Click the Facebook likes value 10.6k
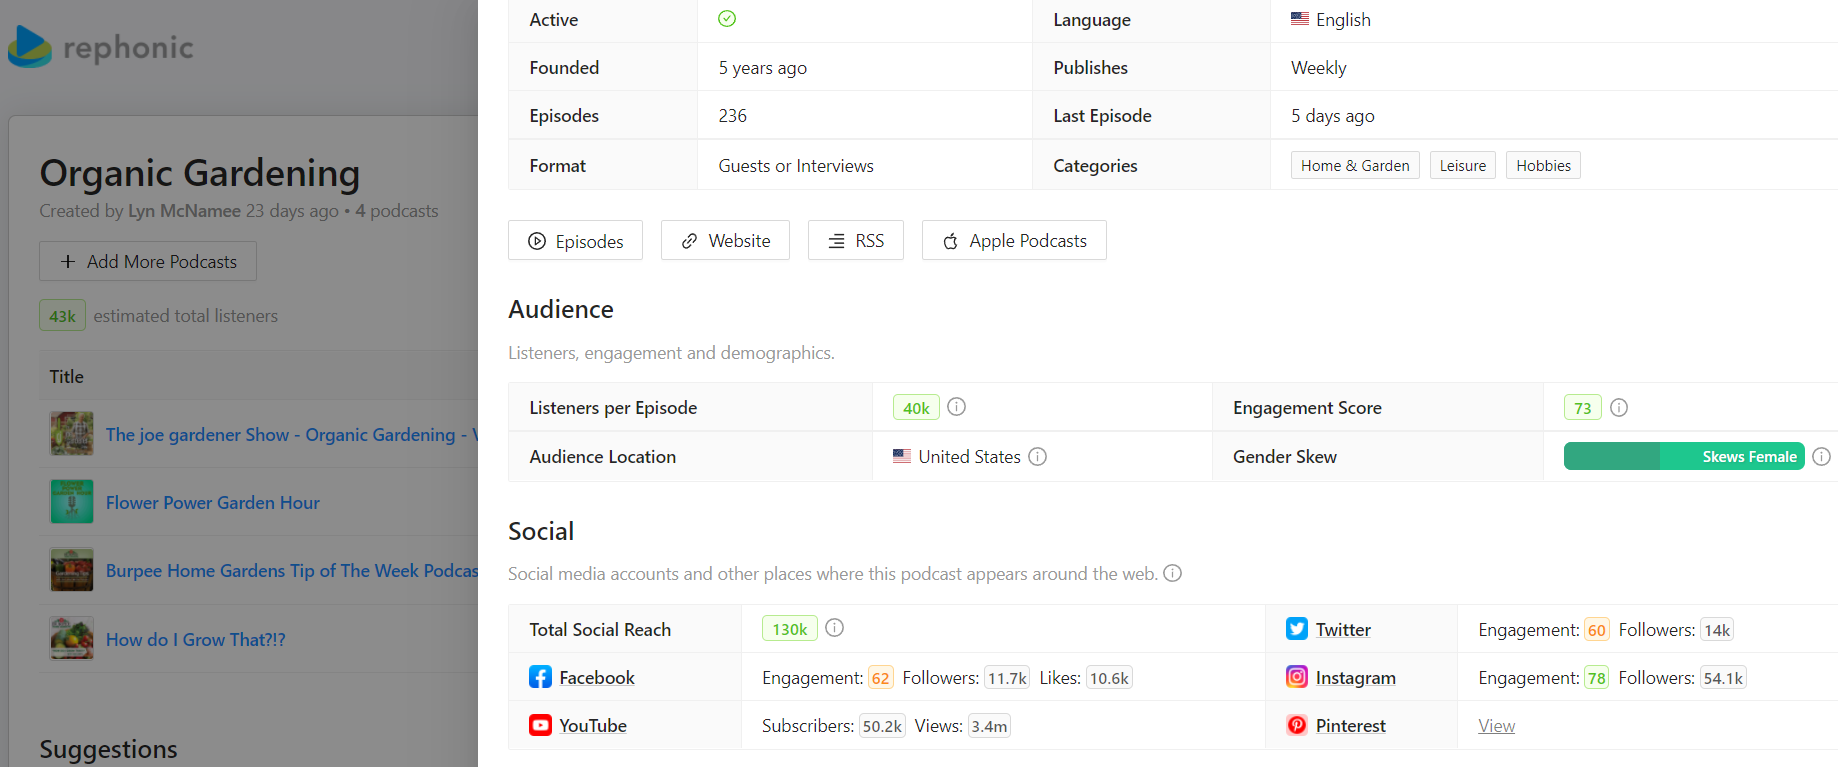This screenshot has width=1838, height=767. 1109,678
